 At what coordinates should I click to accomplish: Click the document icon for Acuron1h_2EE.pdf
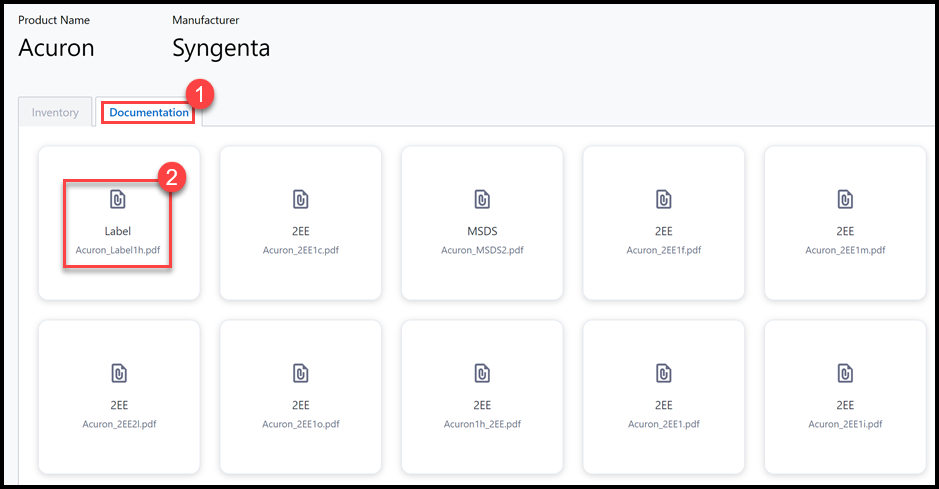click(x=482, y=373)
